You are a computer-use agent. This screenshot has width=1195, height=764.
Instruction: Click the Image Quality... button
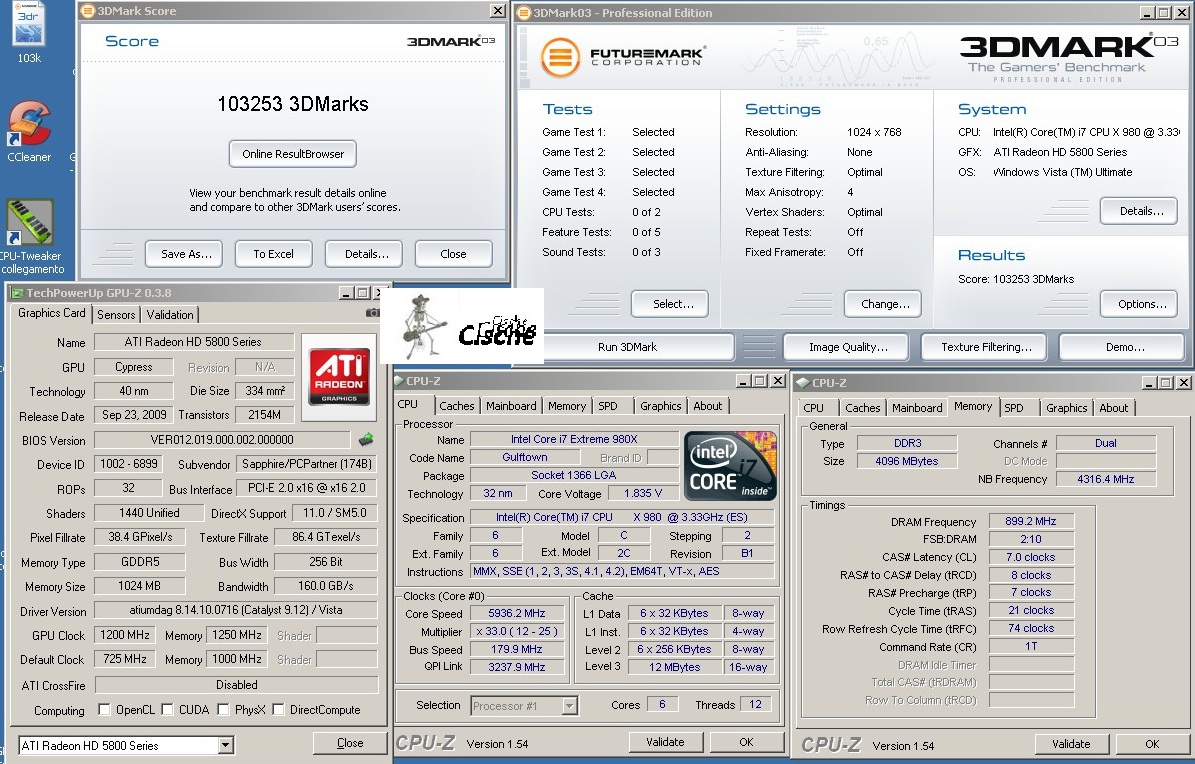(x=846, y=347)
